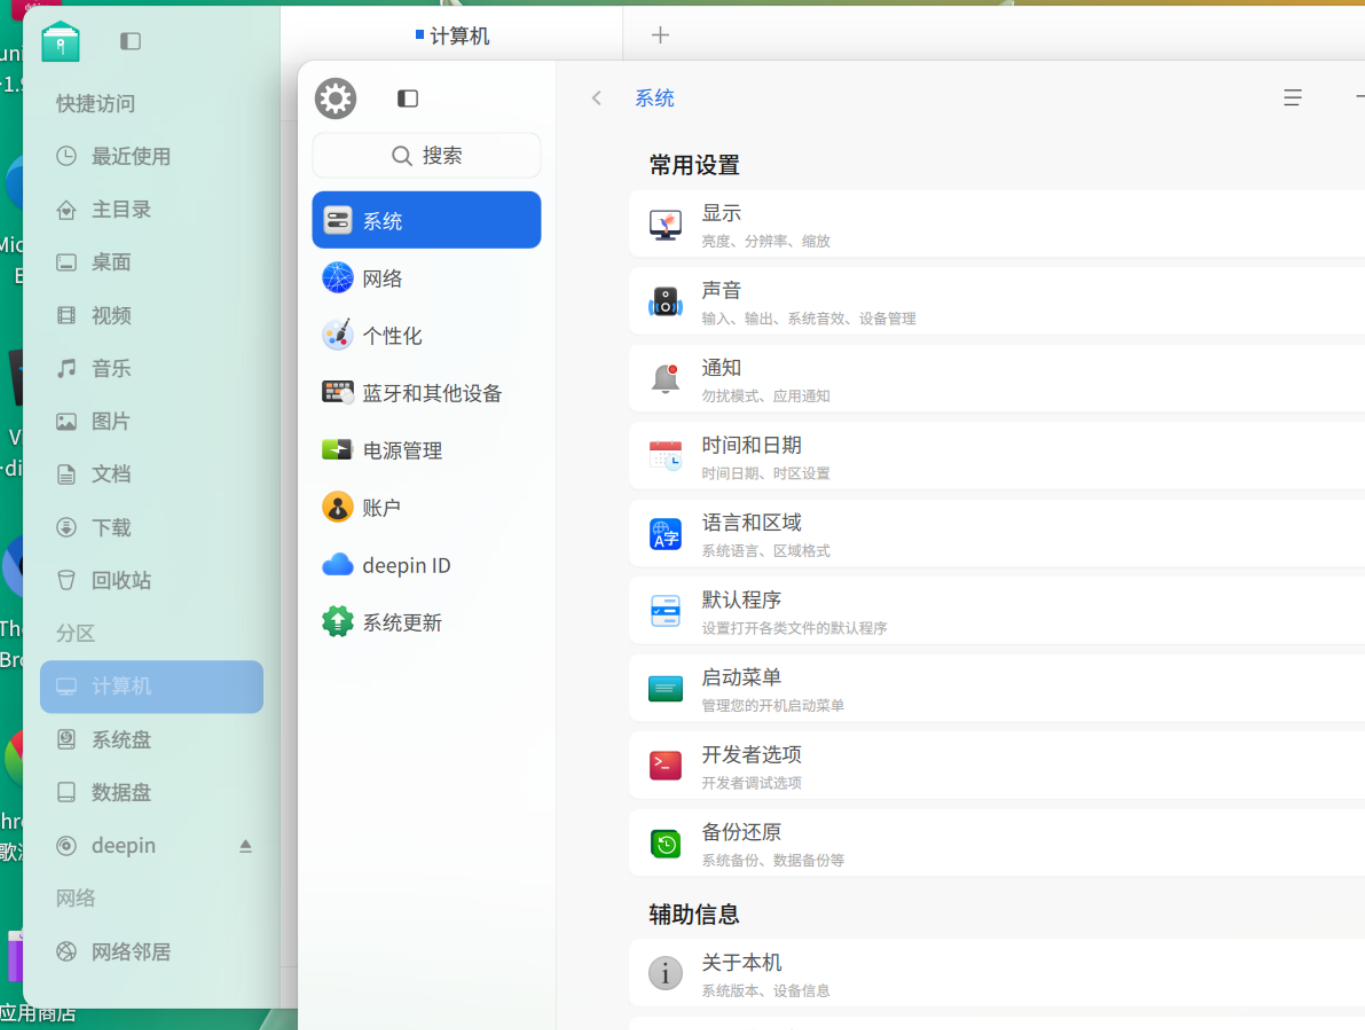Open the 声音 sound settings
Screen dimensions: 1365x1030
tap(997, 302)
